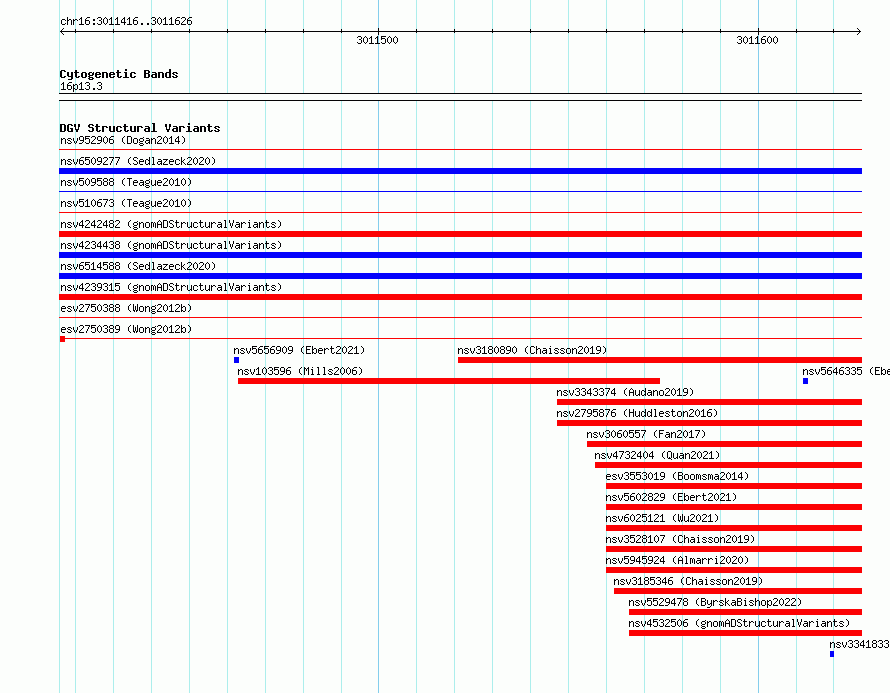The width and height of the screenshot is (890, 693).
Task: Click the Cytogenetic Bands track title
Action: [x=119, y=74]
